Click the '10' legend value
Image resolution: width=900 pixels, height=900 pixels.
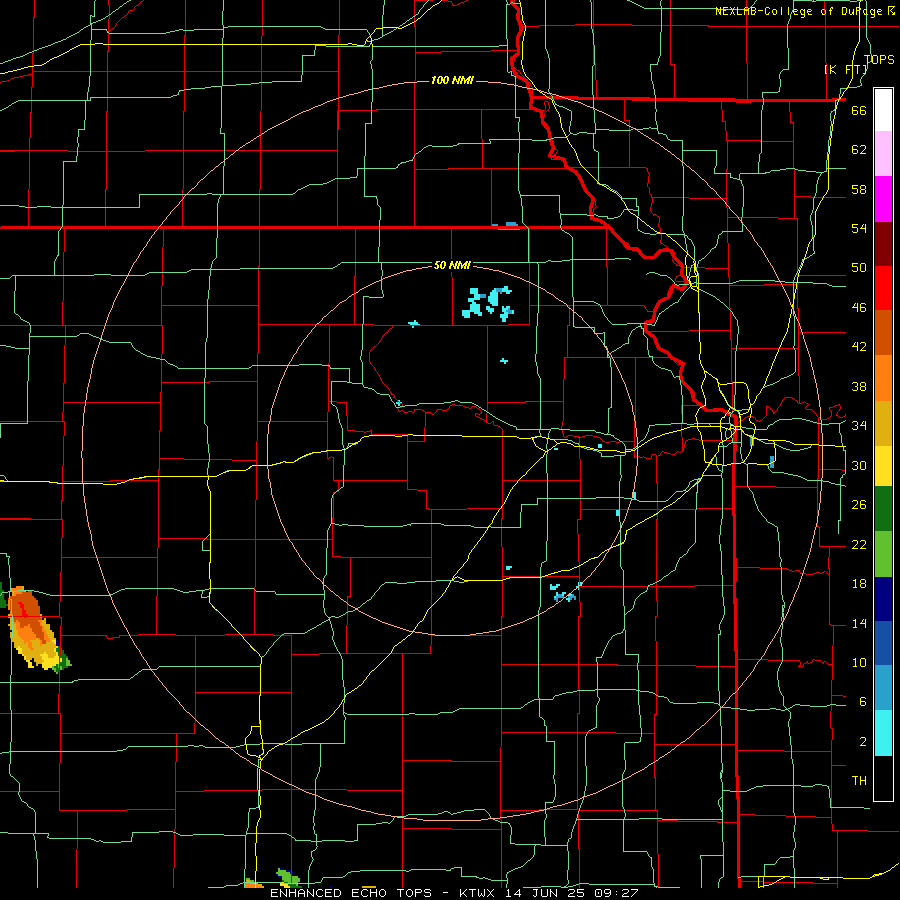pos(859,662)
